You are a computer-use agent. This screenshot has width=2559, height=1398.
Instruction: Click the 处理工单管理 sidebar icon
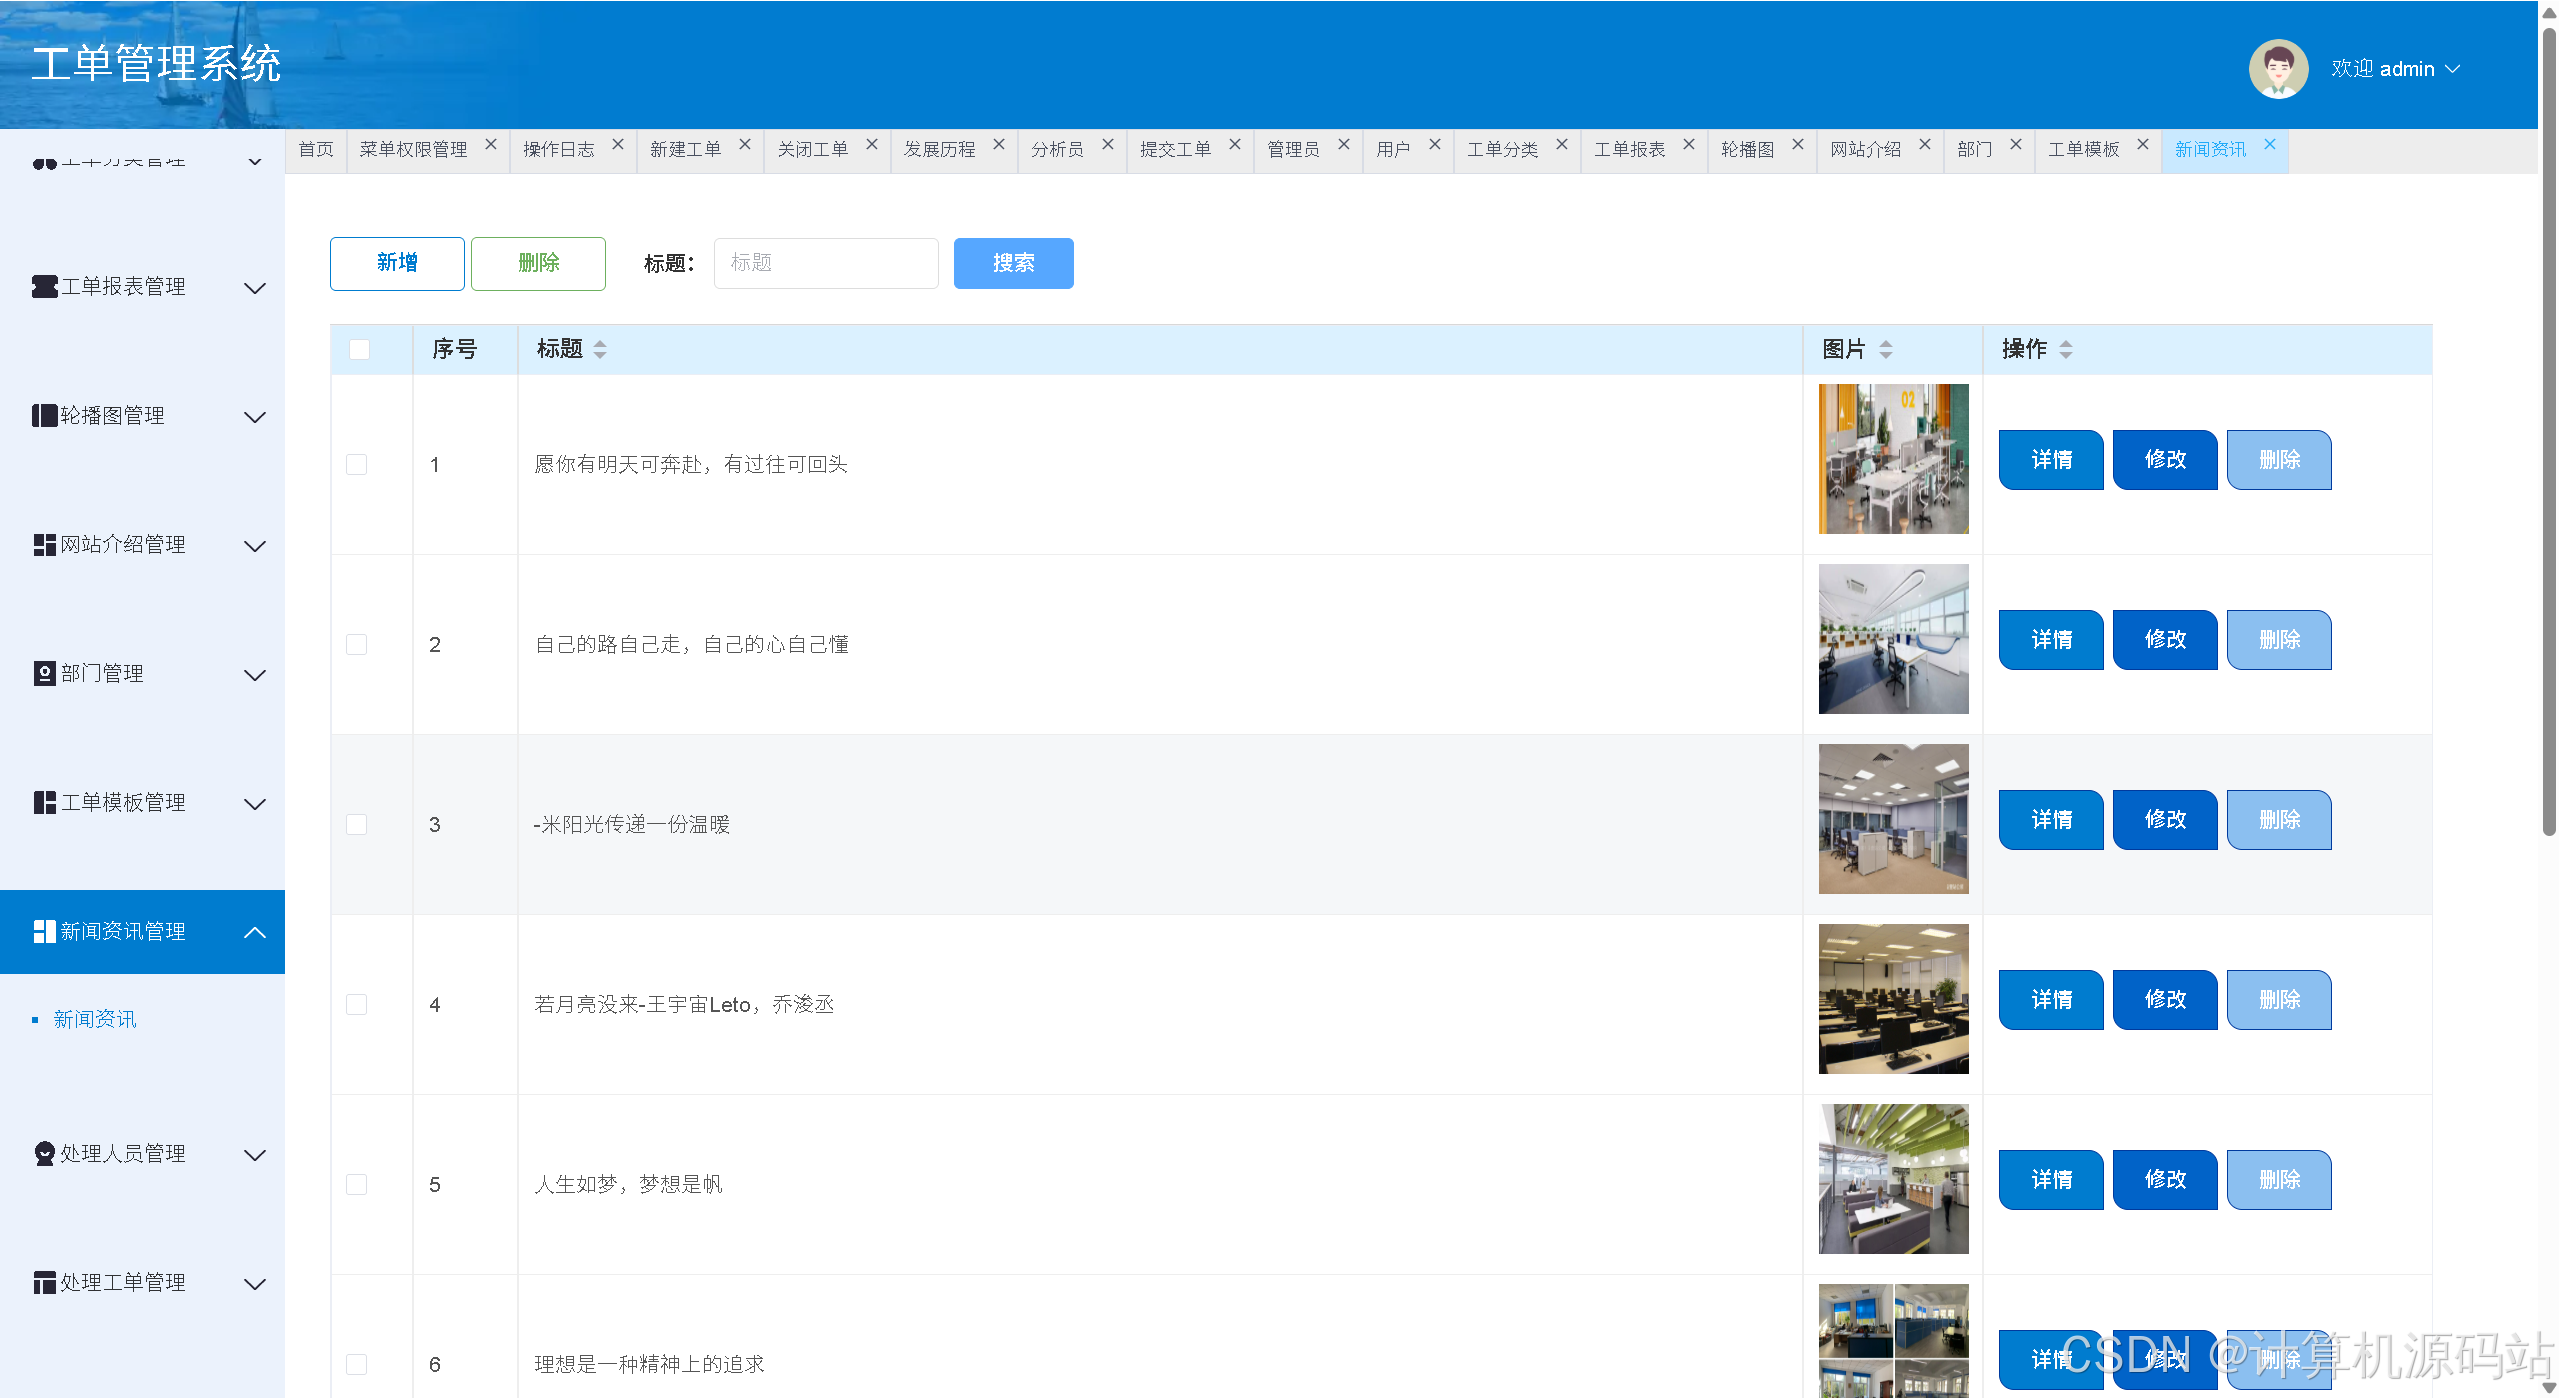pyautogui.click(x=44, y=1283)
